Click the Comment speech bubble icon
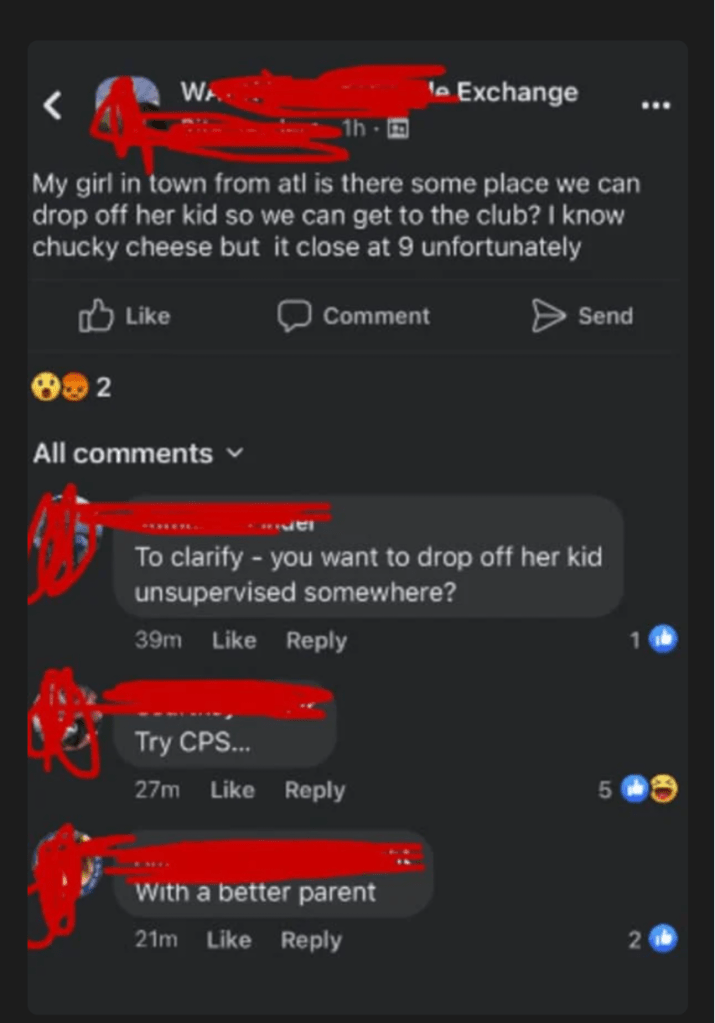The width and height of the screenshot is (715, 1023). pos(294,316)
